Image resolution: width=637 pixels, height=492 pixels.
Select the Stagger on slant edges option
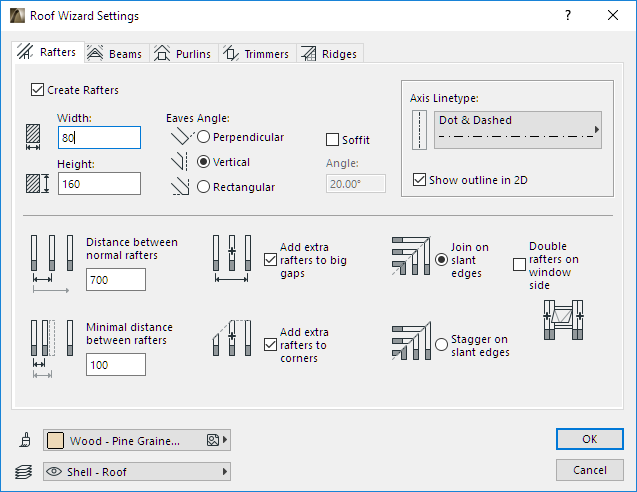coord(442,345)
